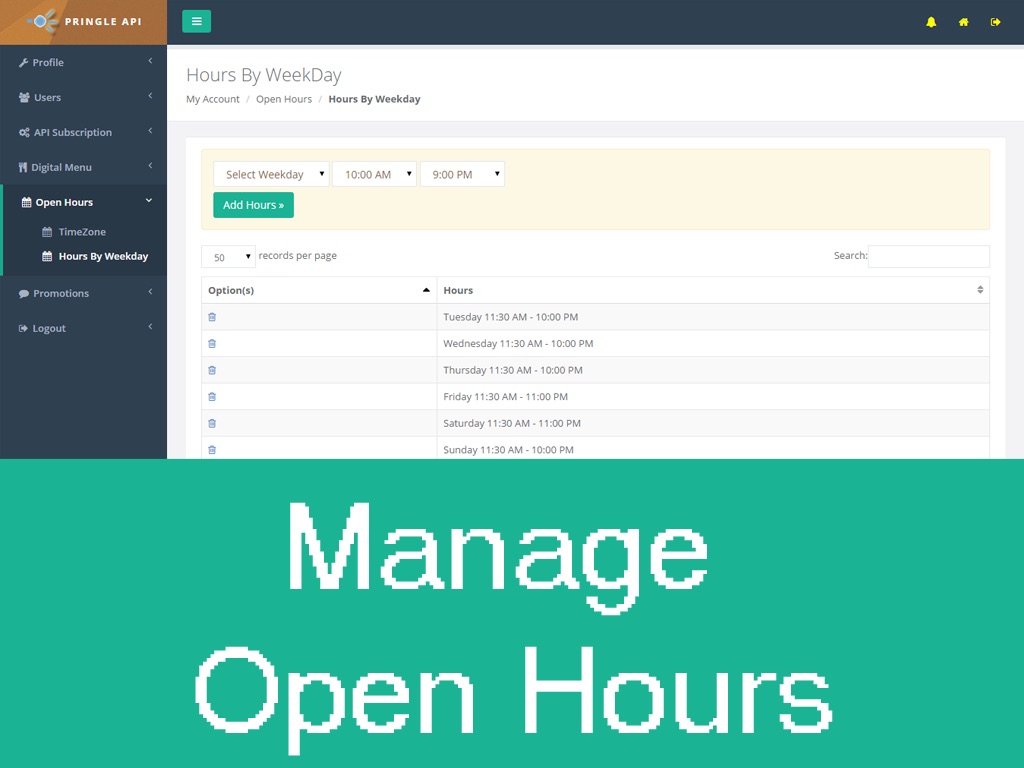
Task: Change records per page dropdown
Action: point(228,257)
